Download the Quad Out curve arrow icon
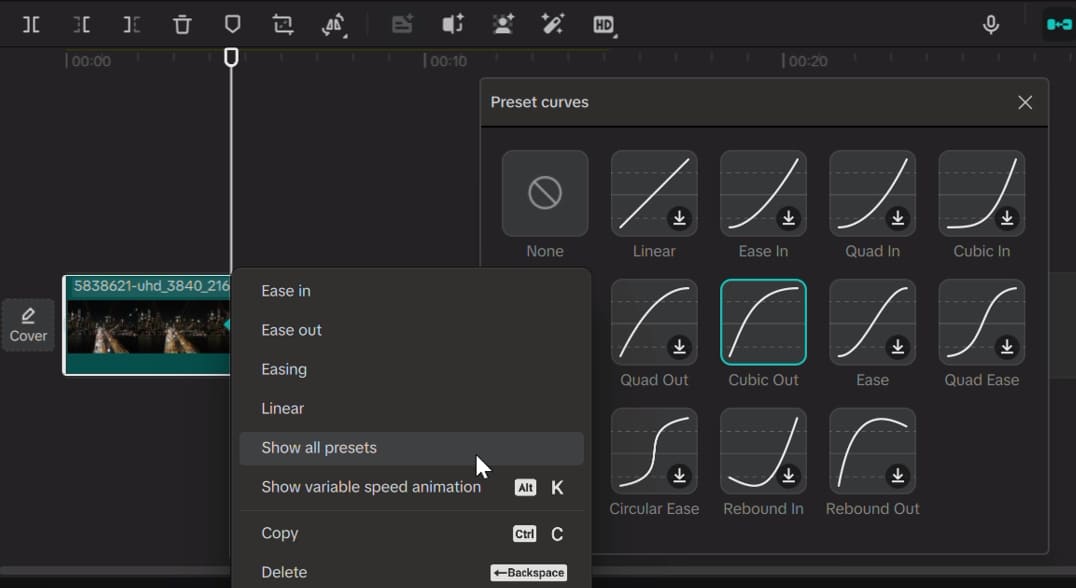Viewport: 1076px width, 588px height. coord(679,346)
